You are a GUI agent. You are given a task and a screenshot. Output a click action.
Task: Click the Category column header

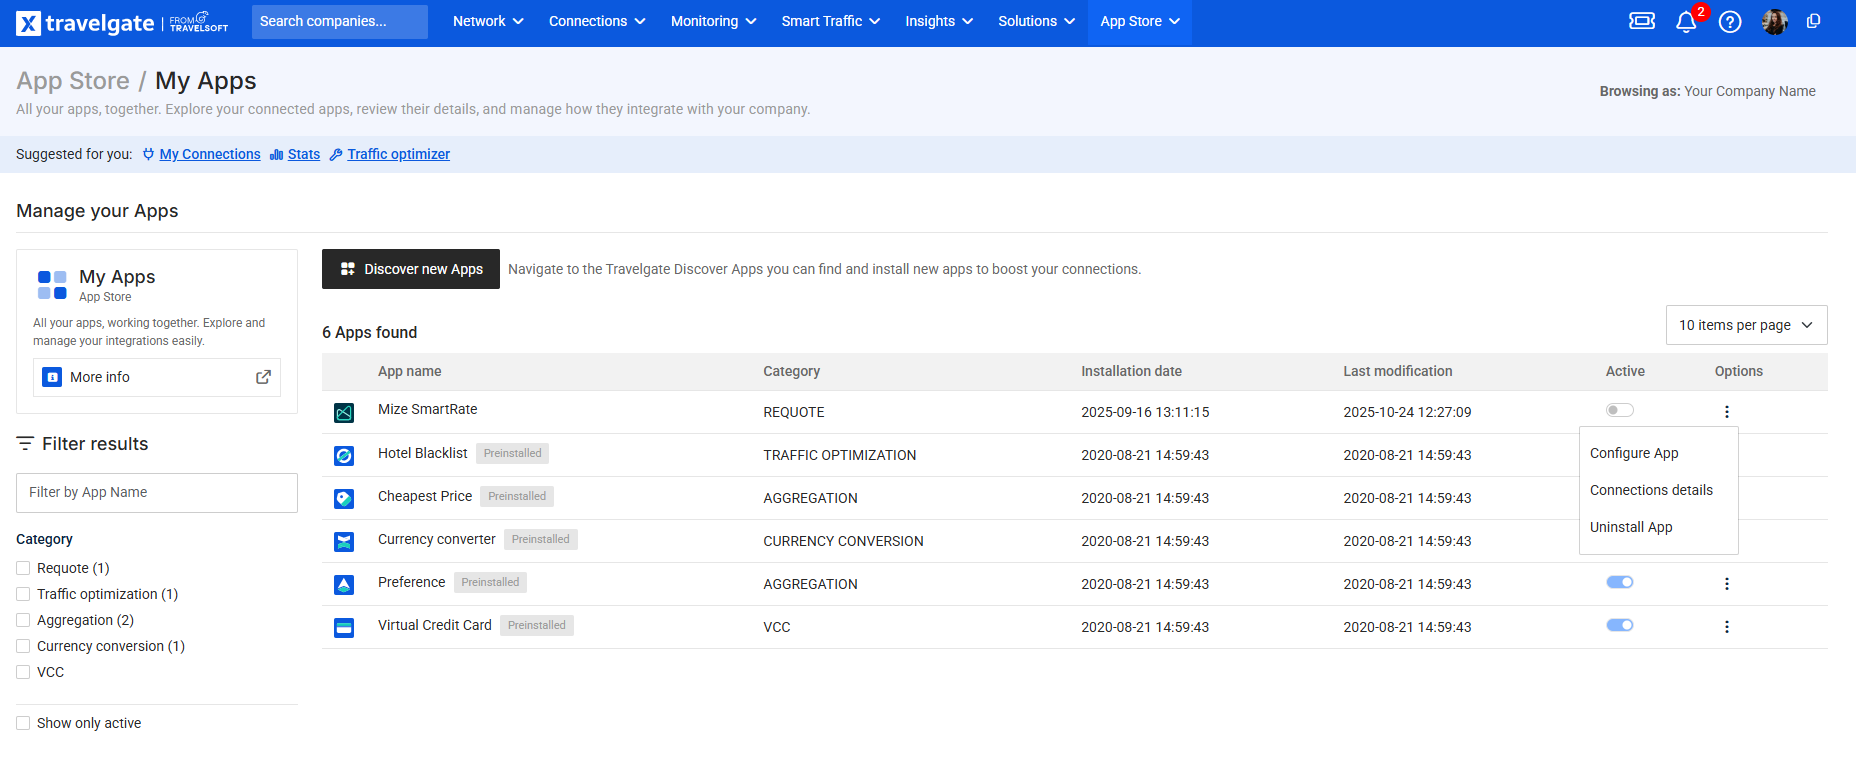(x=792, y=371)
